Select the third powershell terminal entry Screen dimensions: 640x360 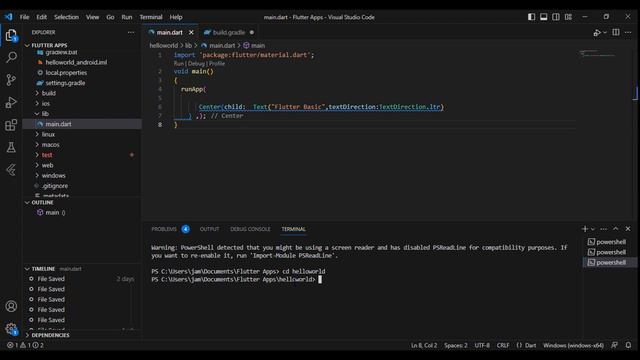point(610,262)
